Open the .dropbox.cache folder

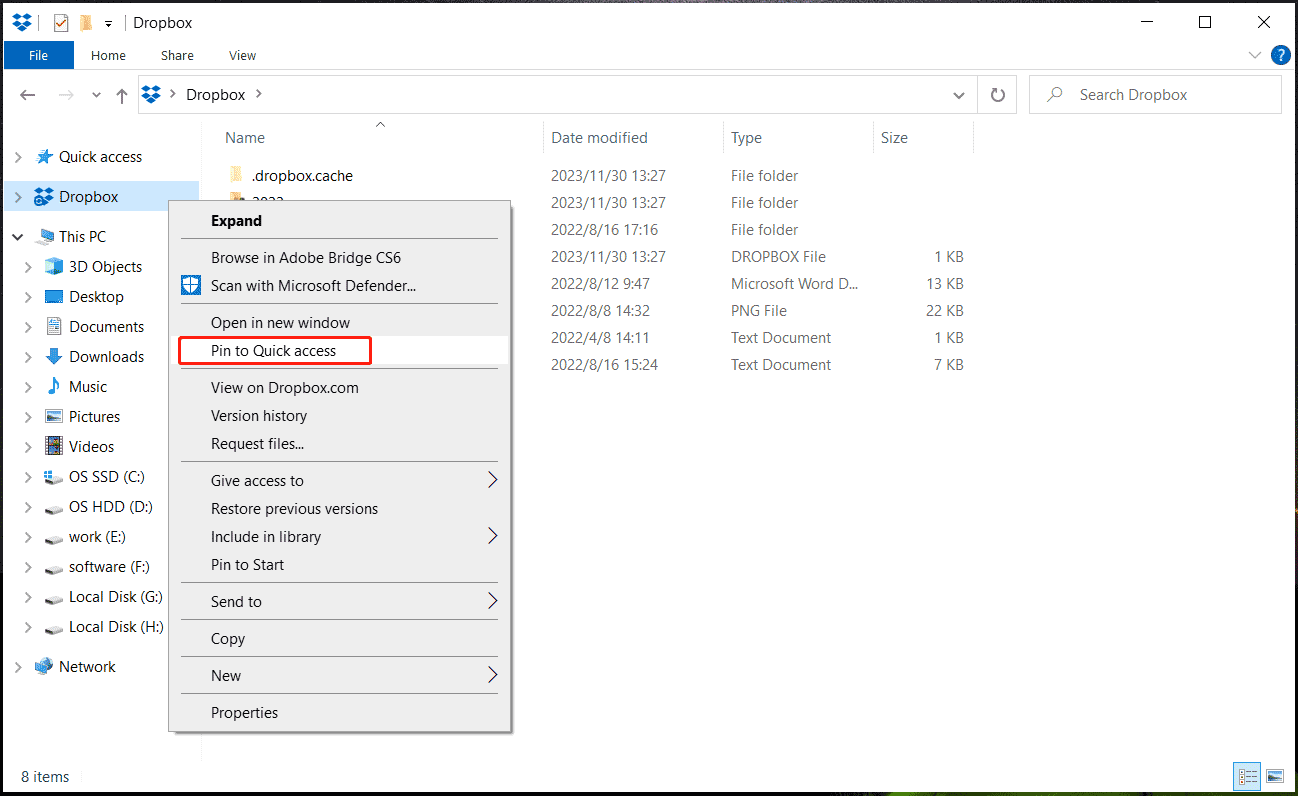pyautogui.click(x=302, y=176)
